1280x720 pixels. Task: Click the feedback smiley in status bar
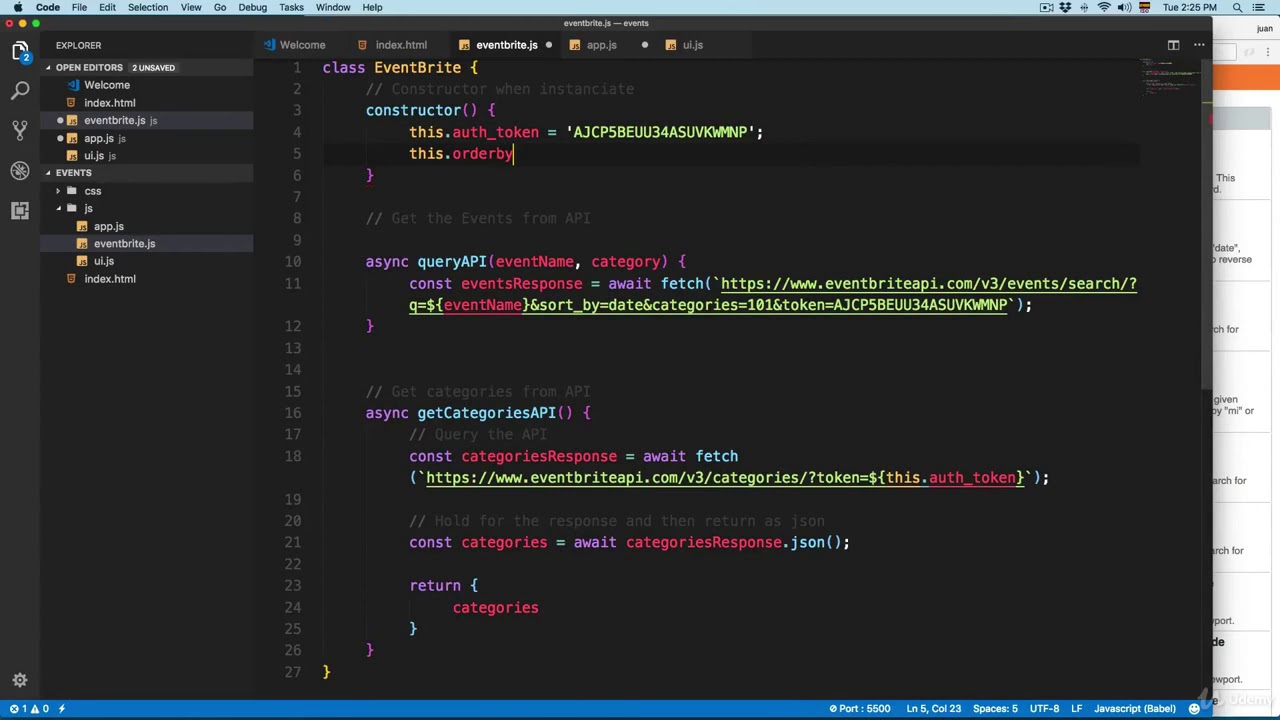point(1194,709)
